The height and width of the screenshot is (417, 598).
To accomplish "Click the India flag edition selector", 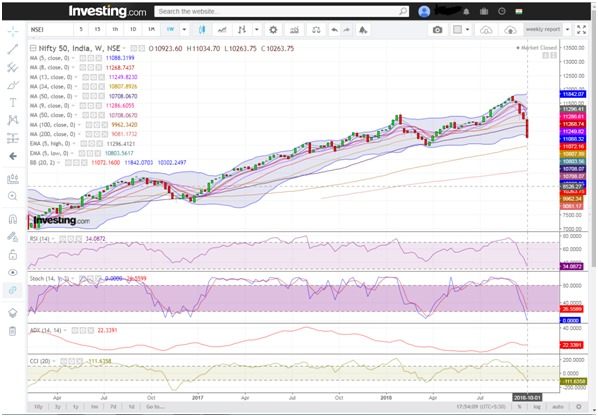I will pyautogui.click(x=519, y=11).
